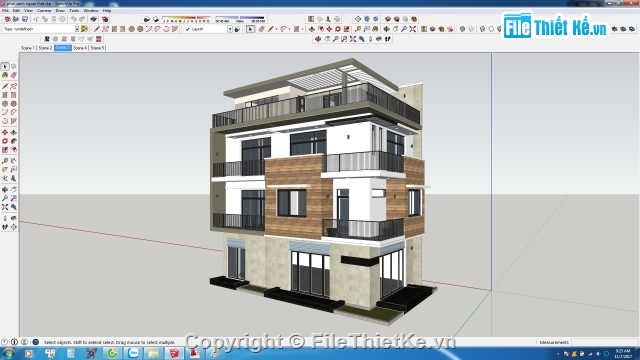Select the Push/Pull tool in left toolbar
Image resolution: width=640 pixels, height=360 pixels.
pos(13,132)
